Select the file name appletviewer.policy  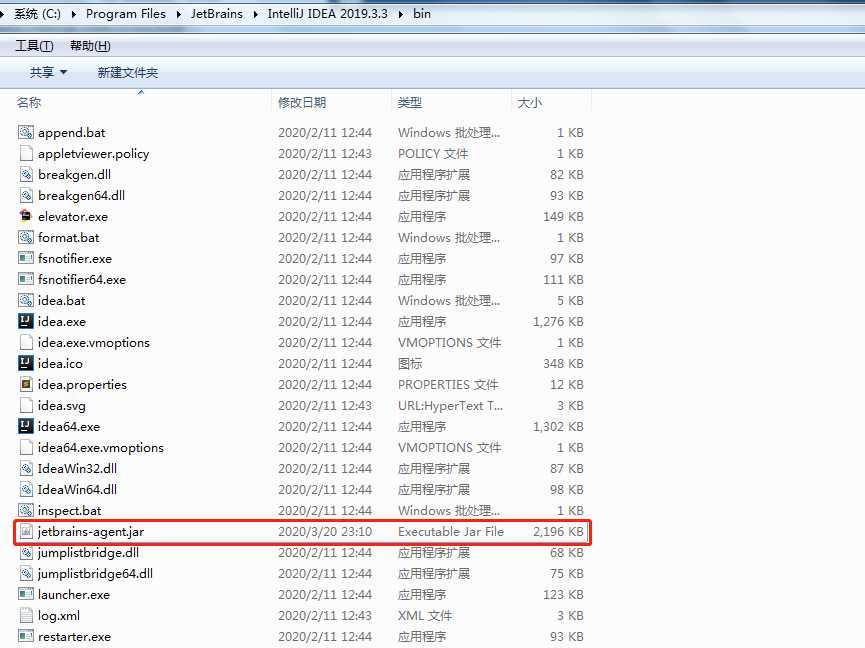[x=93, y=154]
